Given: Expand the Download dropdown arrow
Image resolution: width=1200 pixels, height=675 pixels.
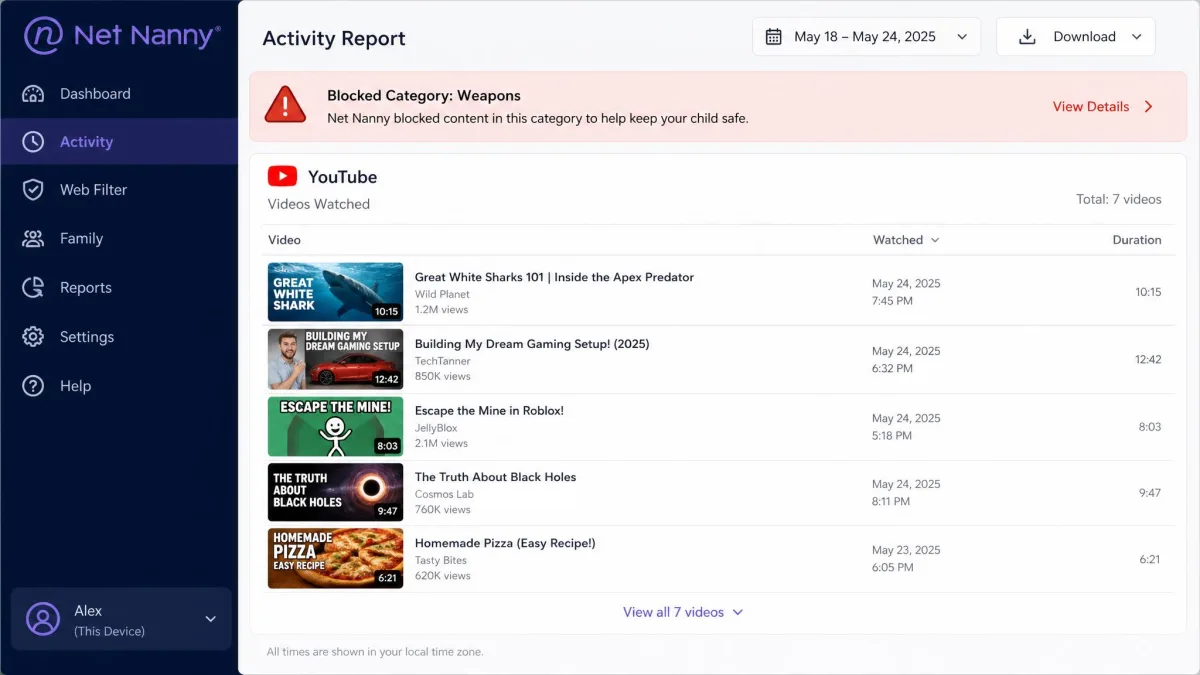Looking at the screenshot, I should pyautogui.click(x=1136, y=37).
